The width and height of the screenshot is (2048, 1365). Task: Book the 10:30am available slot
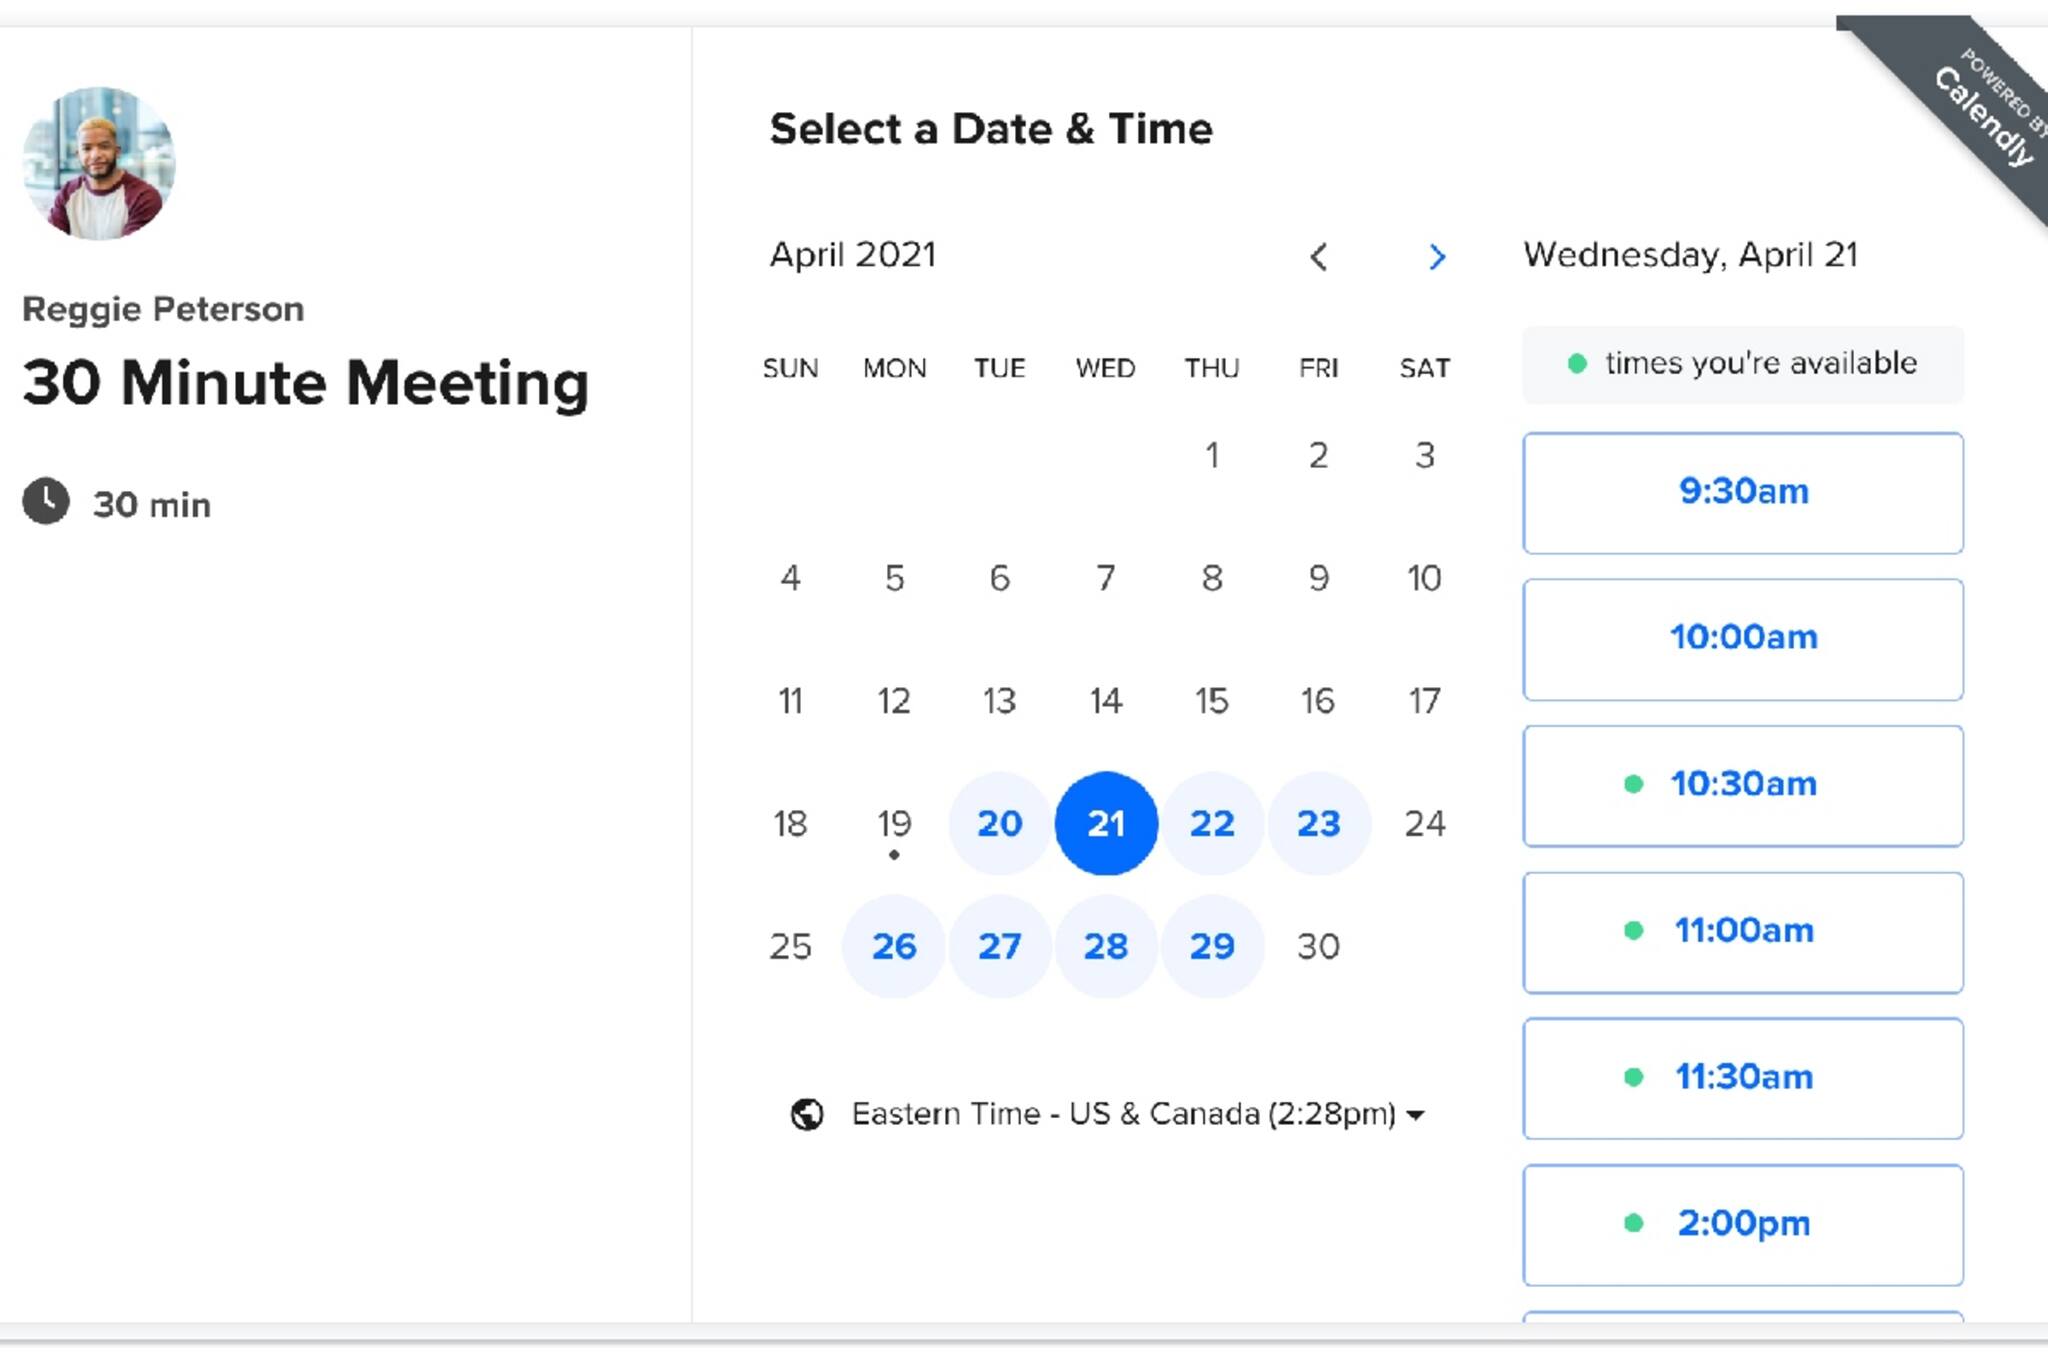(1742, 785)
